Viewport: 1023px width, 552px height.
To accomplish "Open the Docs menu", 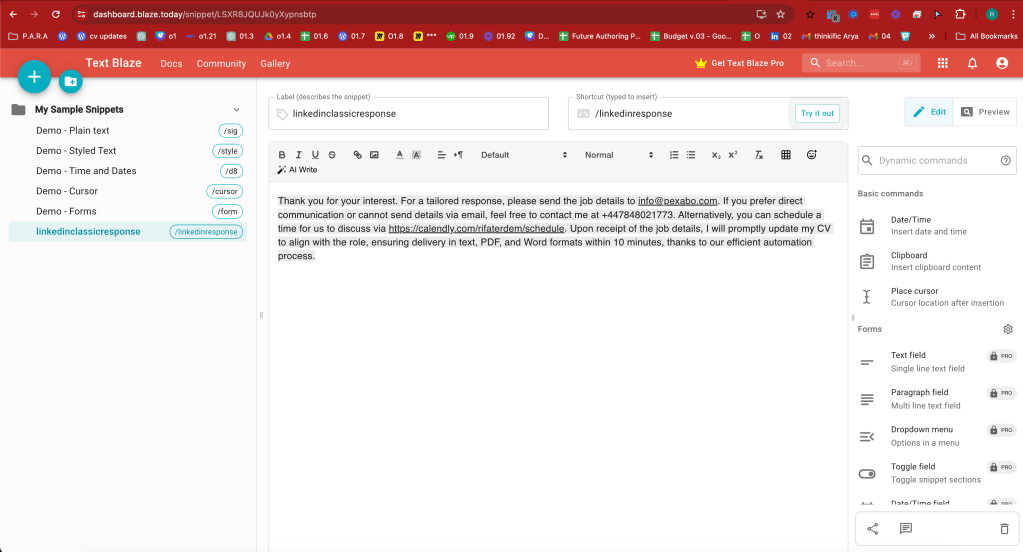I will click(171, 63).
